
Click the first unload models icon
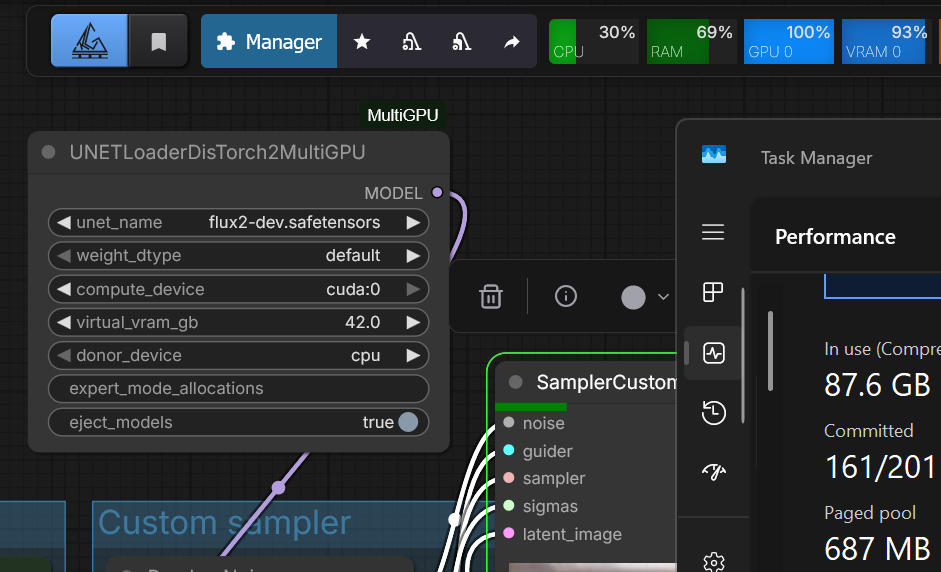point(412,41)
